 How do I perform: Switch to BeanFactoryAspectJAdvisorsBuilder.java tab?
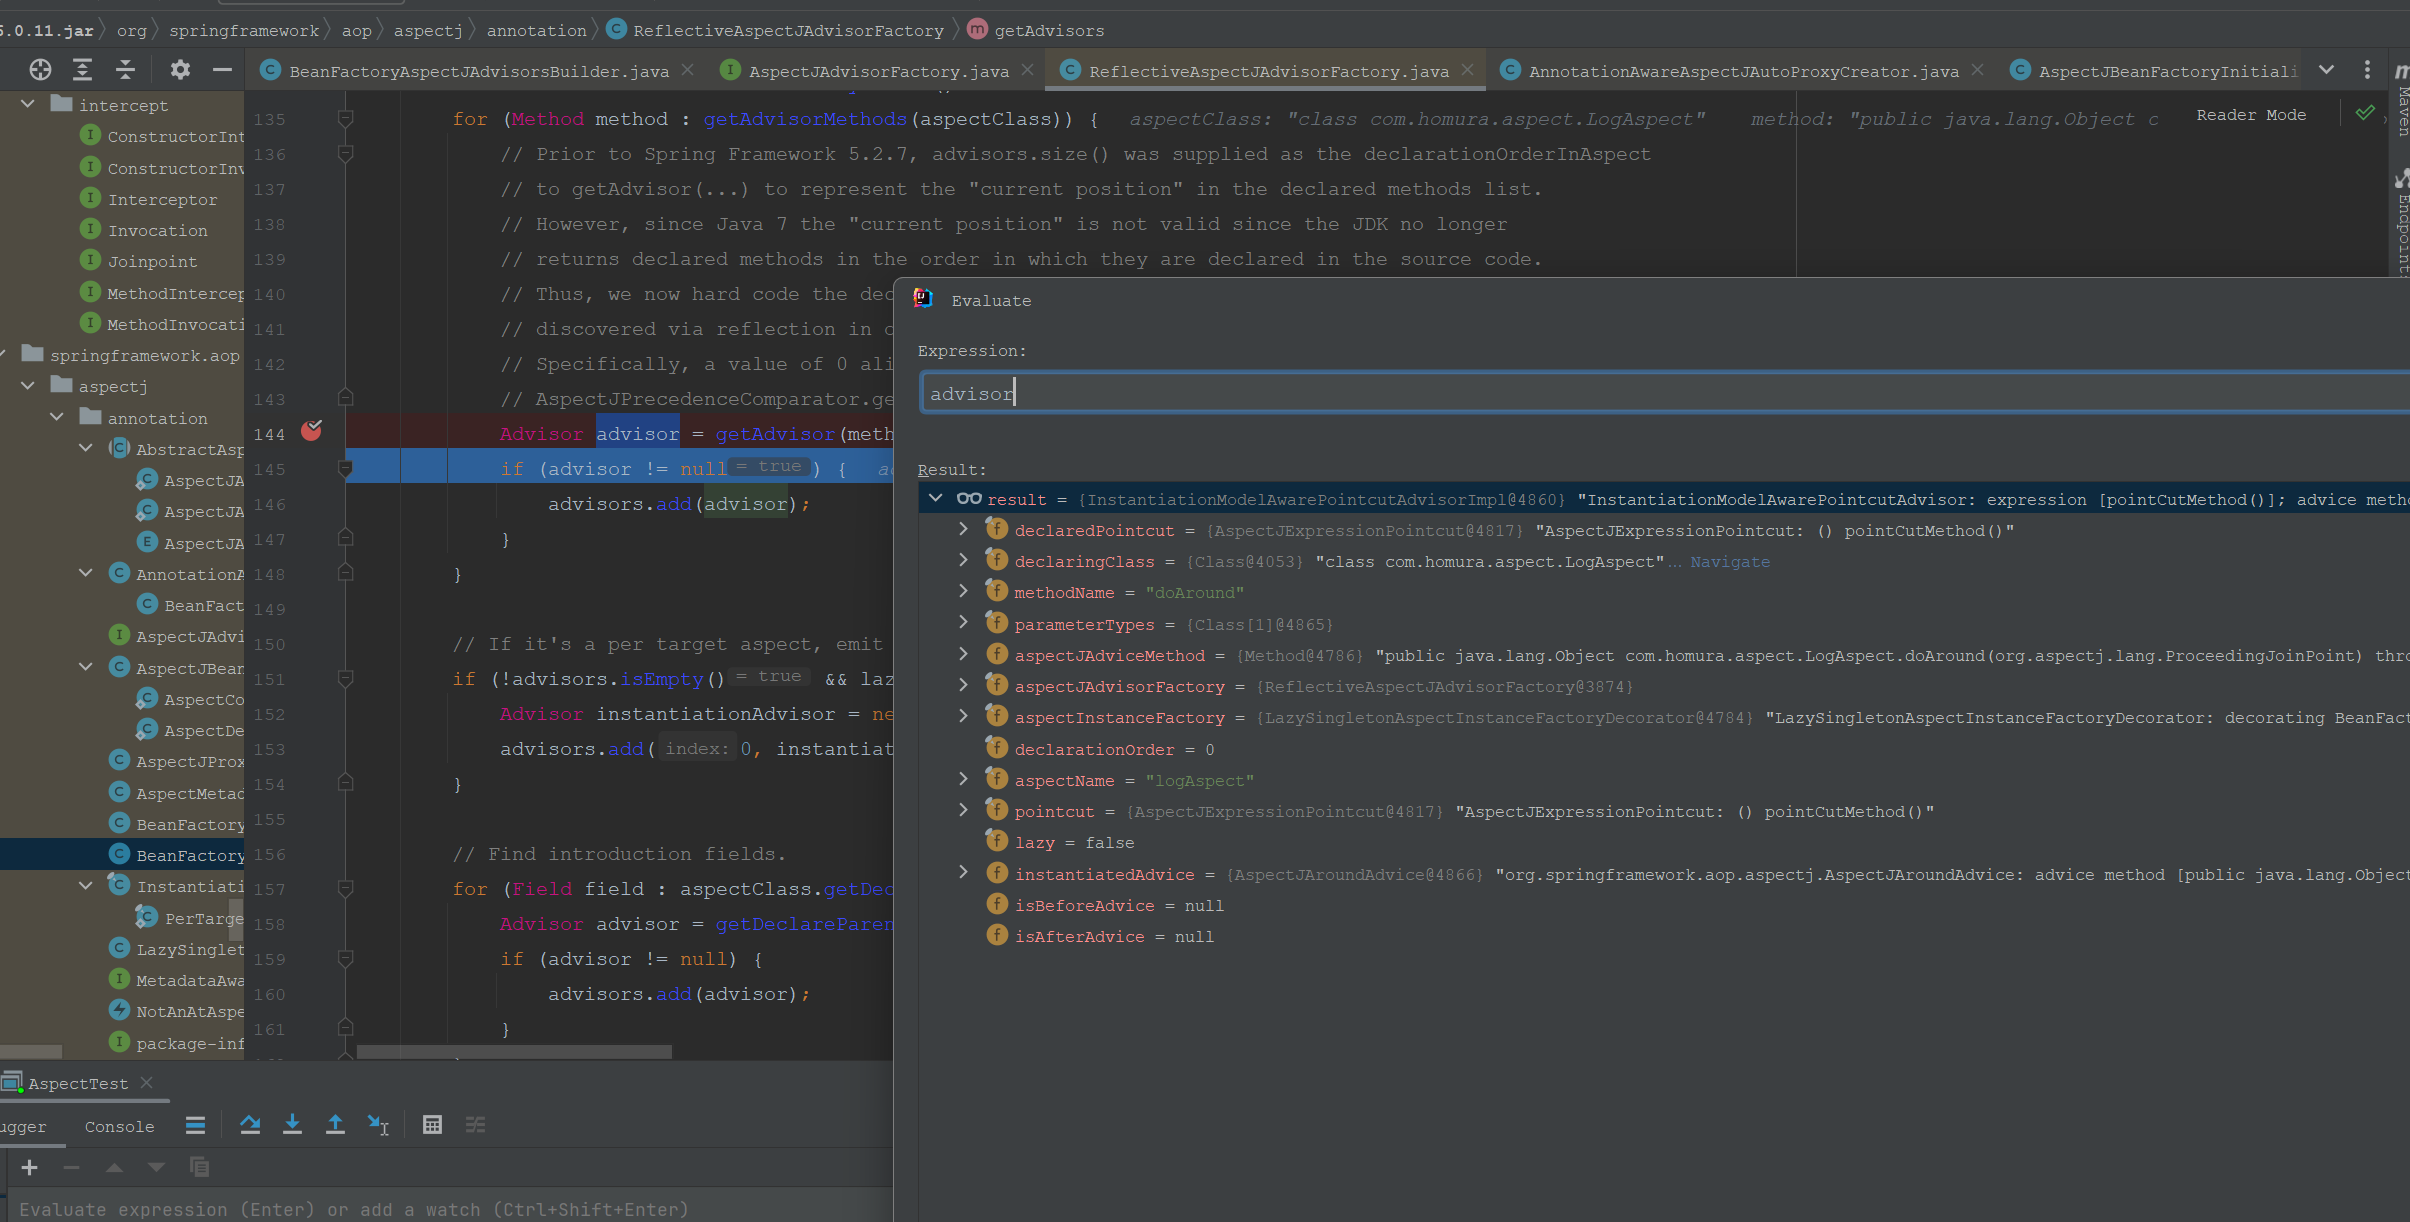[x=478, y=71]
